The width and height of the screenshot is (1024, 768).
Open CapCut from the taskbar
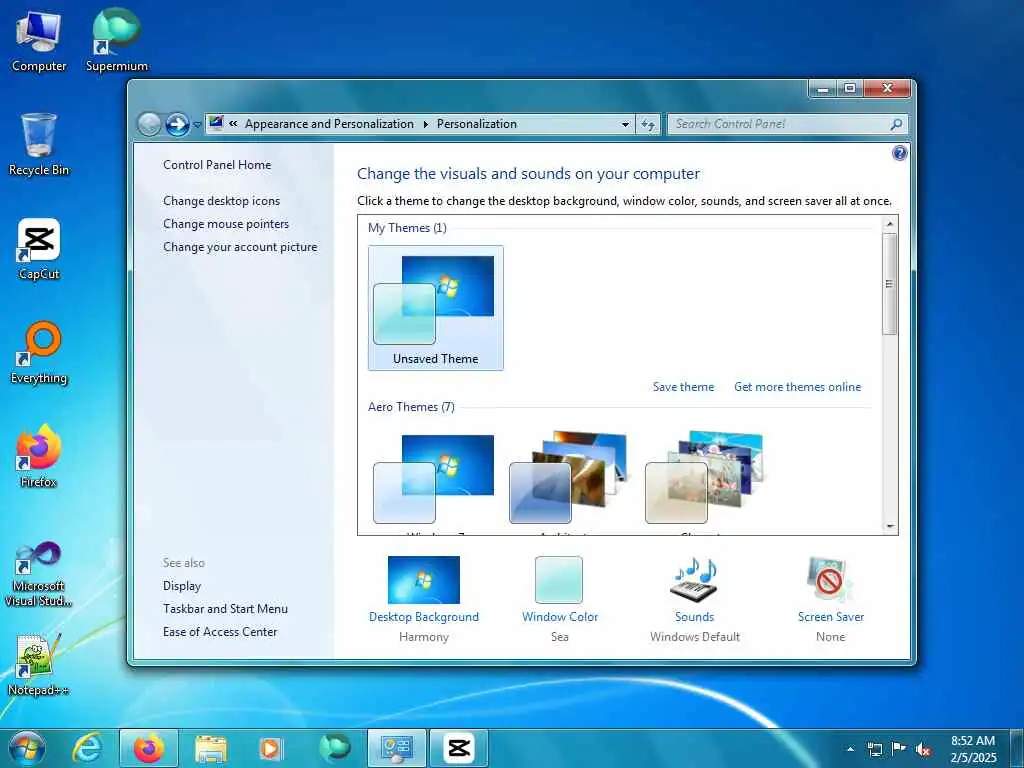459,748
